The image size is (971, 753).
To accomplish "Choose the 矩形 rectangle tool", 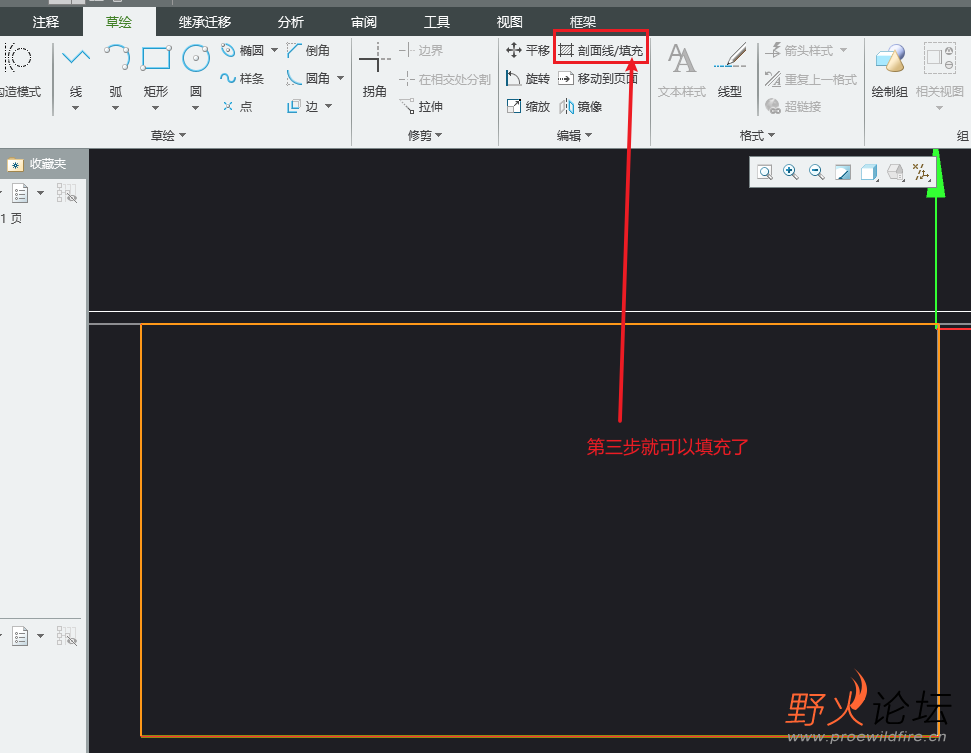I will point(155,70).
